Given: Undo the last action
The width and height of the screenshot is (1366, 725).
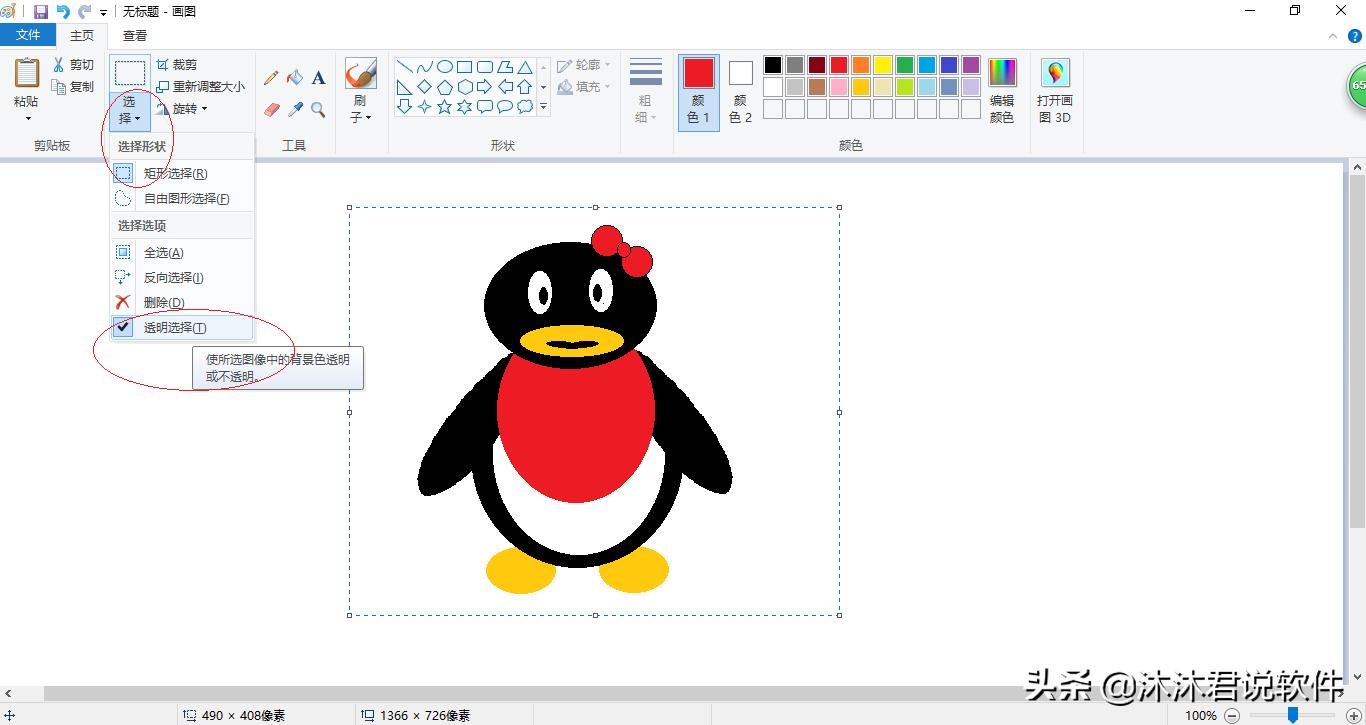Looking at the screenshot, I should 63,11.
